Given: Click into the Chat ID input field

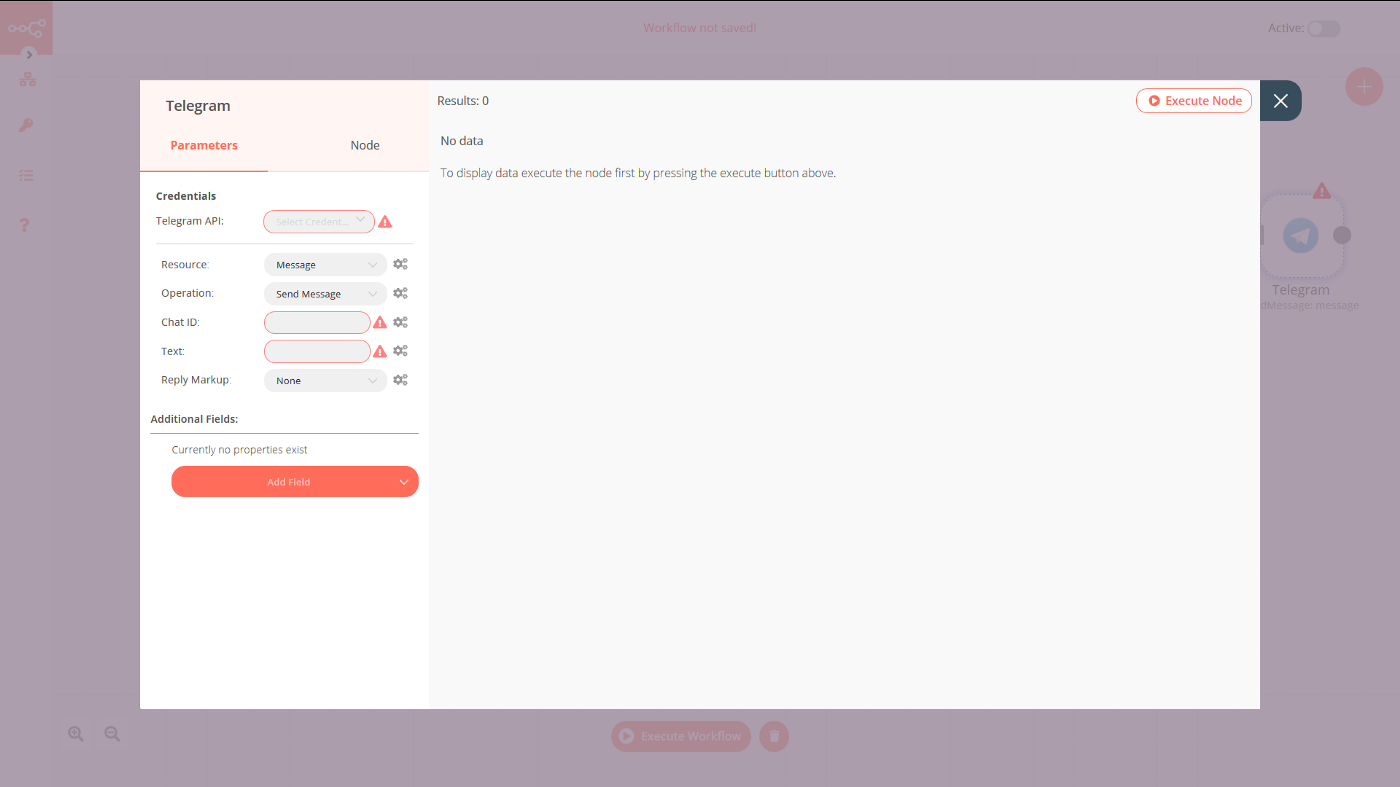Looking at the screenshot, I should tap(317, 323).
